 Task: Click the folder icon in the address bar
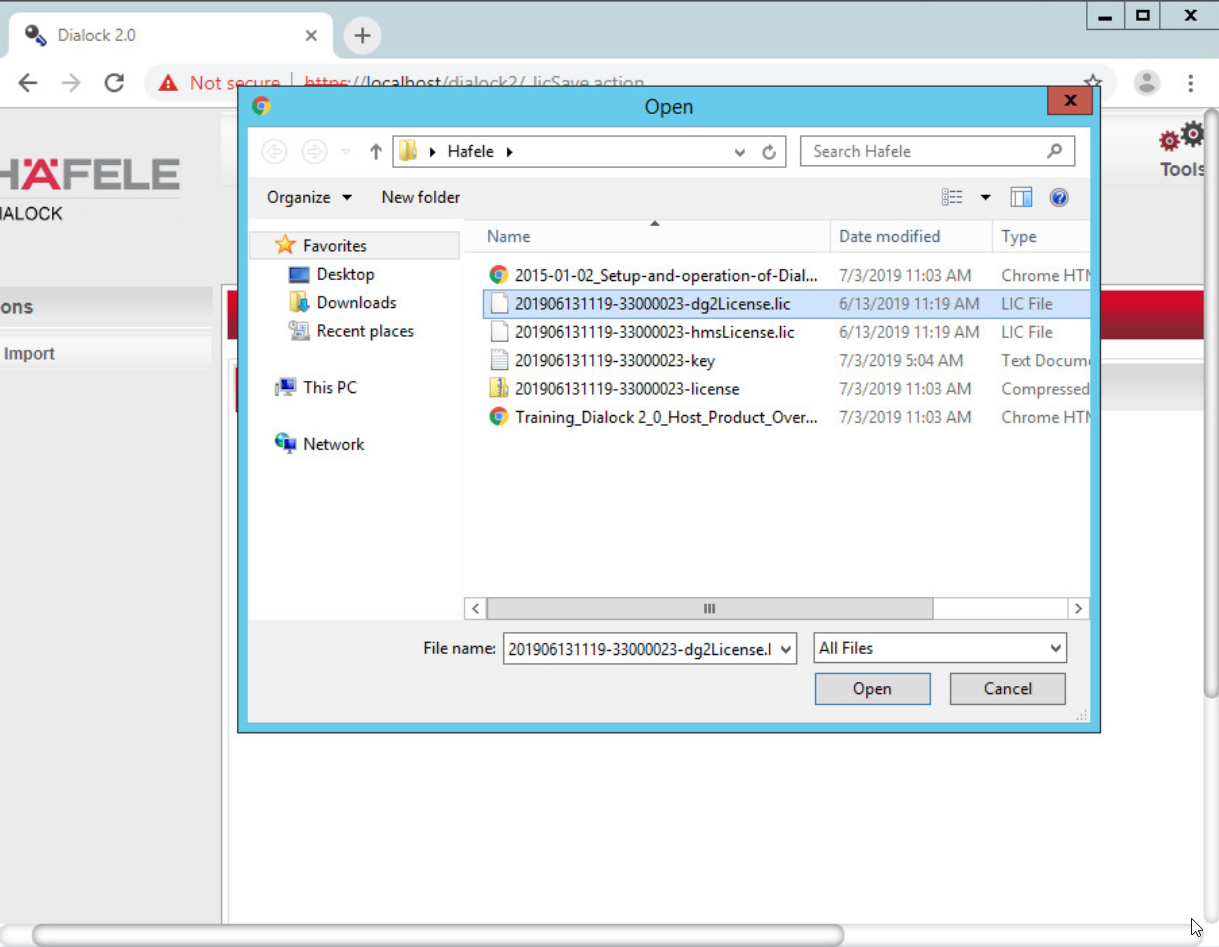(408, 152)
